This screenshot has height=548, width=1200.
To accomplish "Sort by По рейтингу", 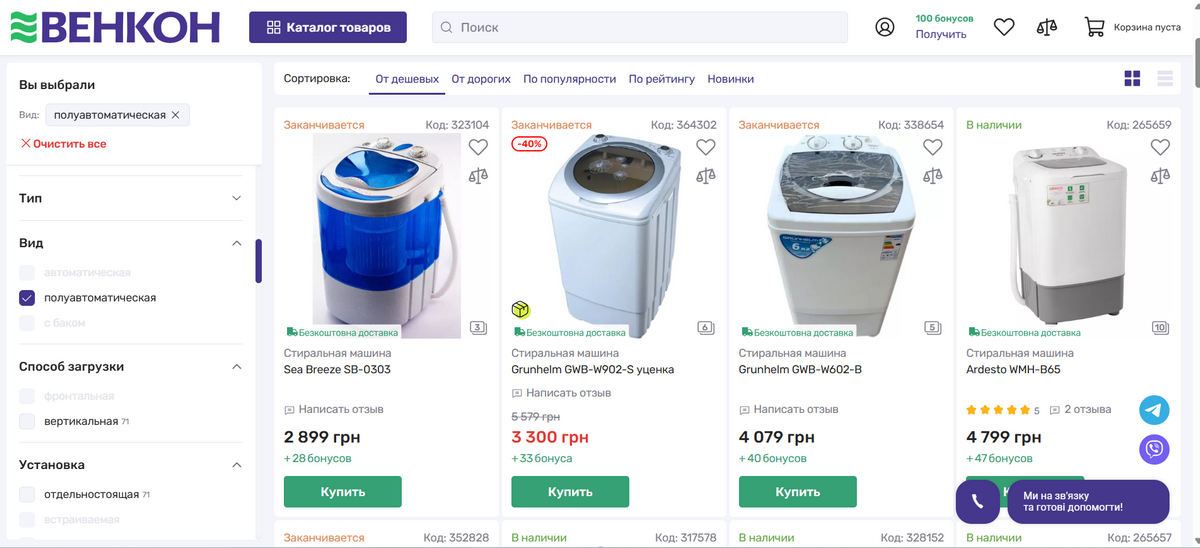I will (x=661, y=79).
